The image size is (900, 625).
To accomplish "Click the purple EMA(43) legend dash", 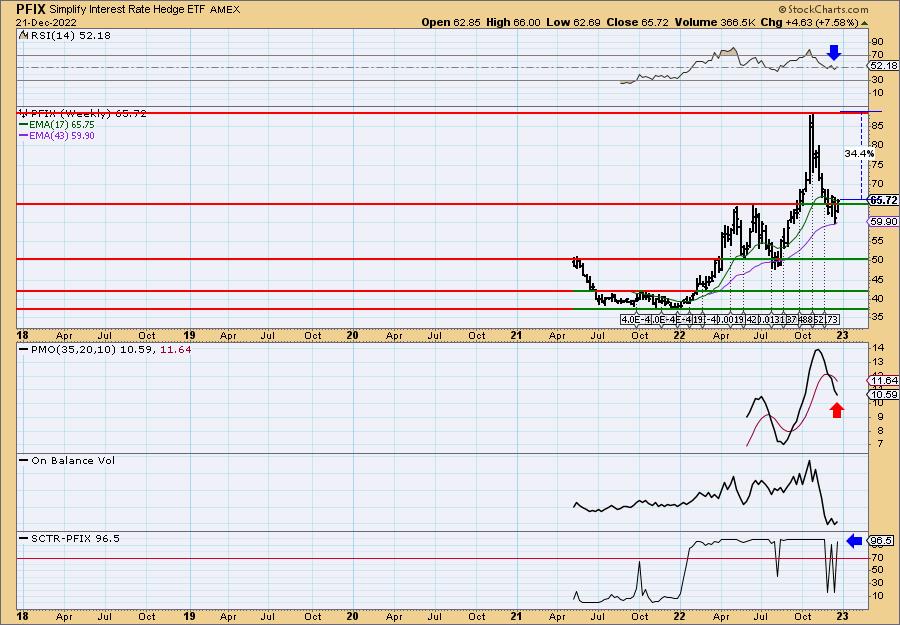I will pyautogui.click(x=24, y=136).
